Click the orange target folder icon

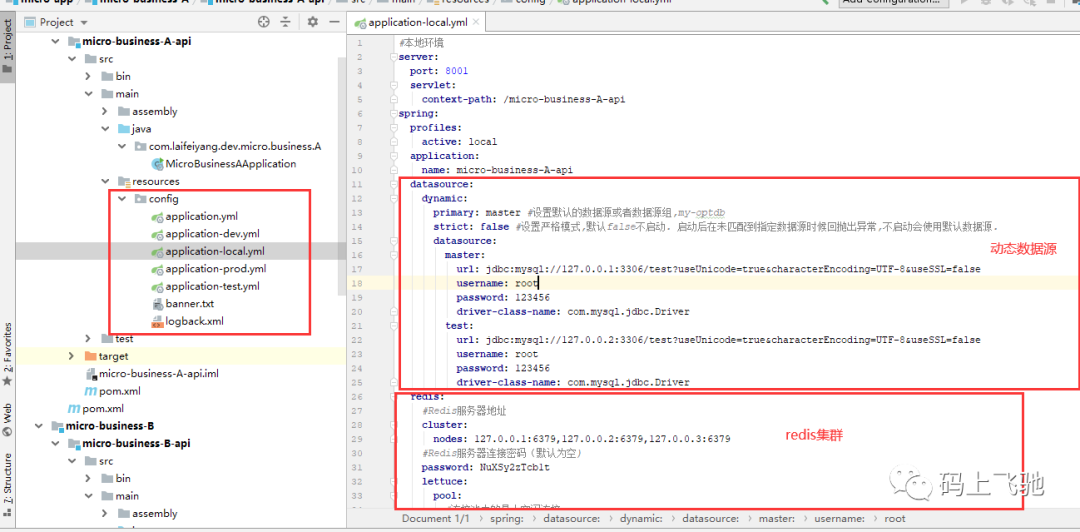90,356
